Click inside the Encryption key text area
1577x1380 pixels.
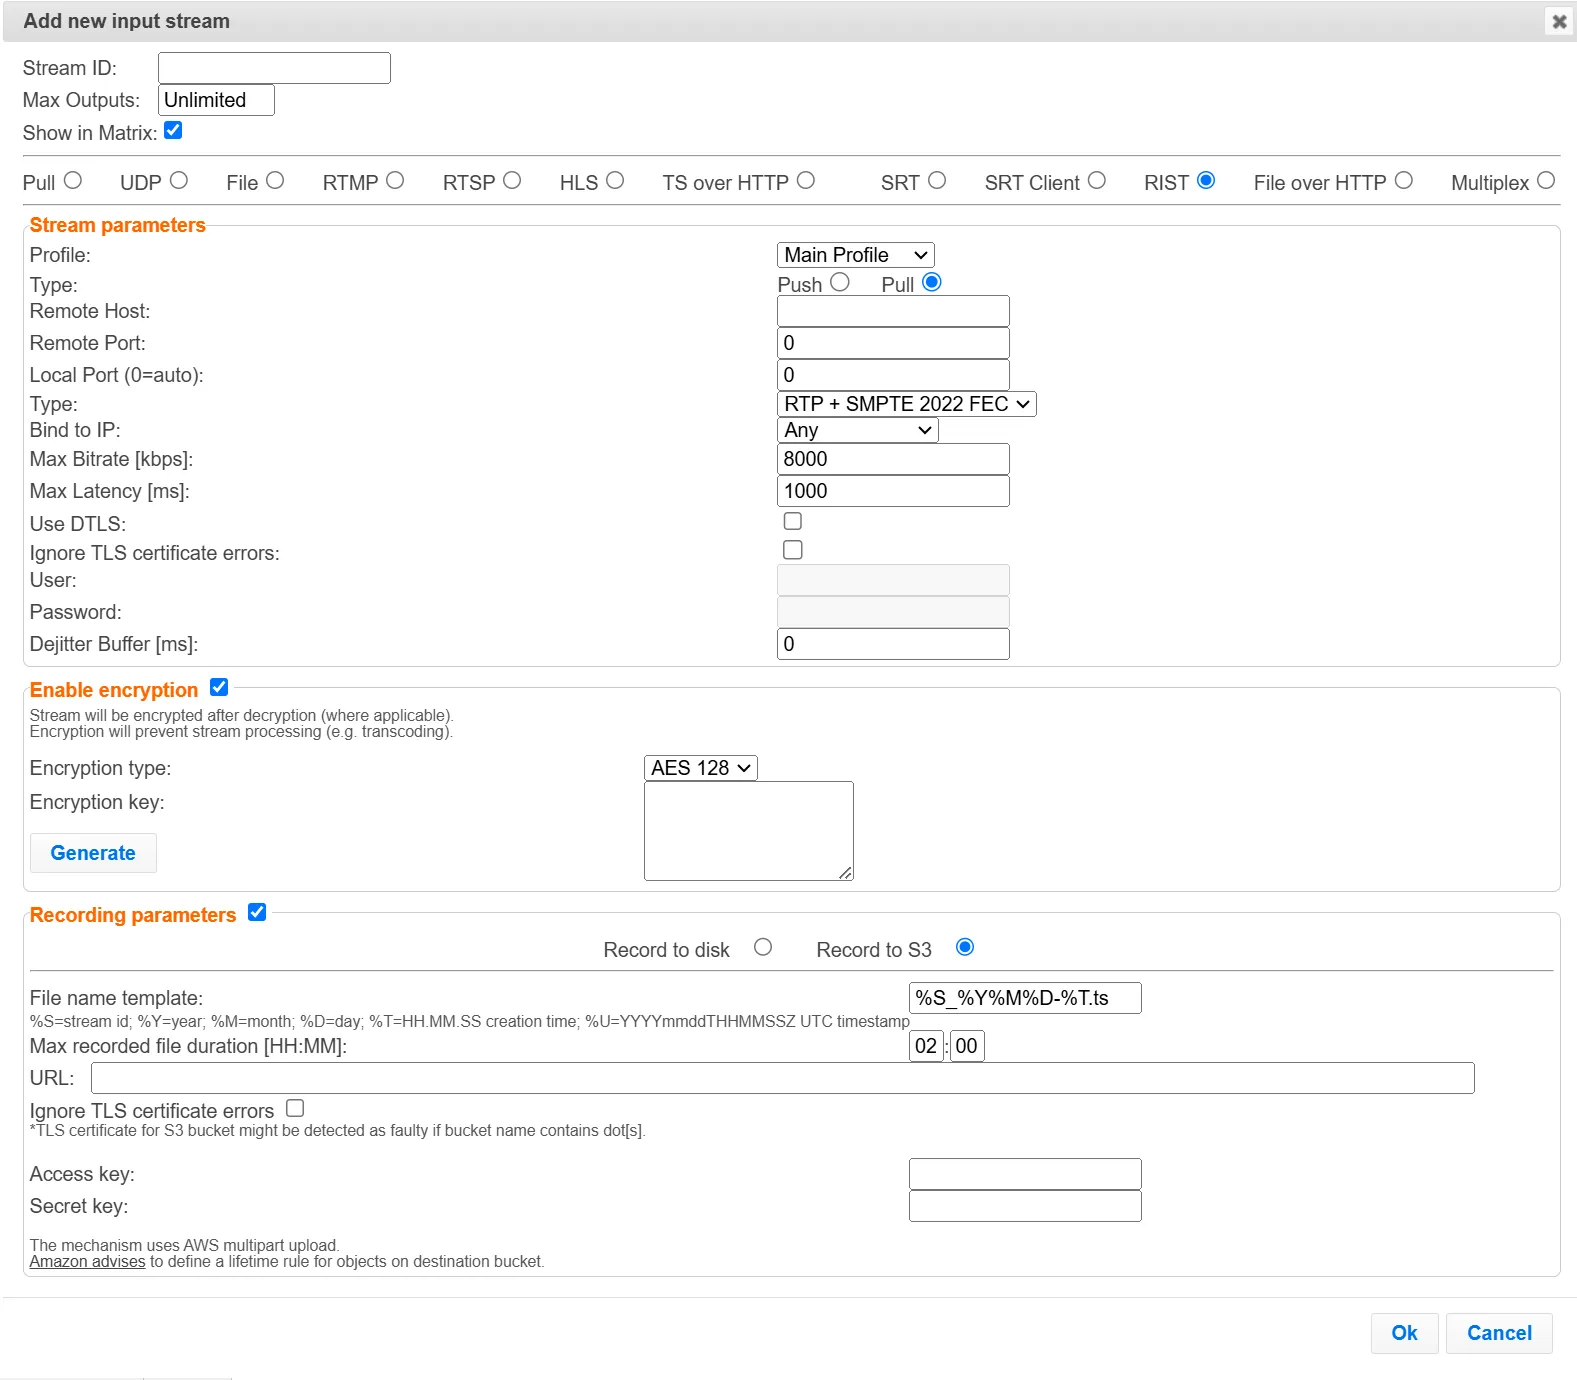749,831
